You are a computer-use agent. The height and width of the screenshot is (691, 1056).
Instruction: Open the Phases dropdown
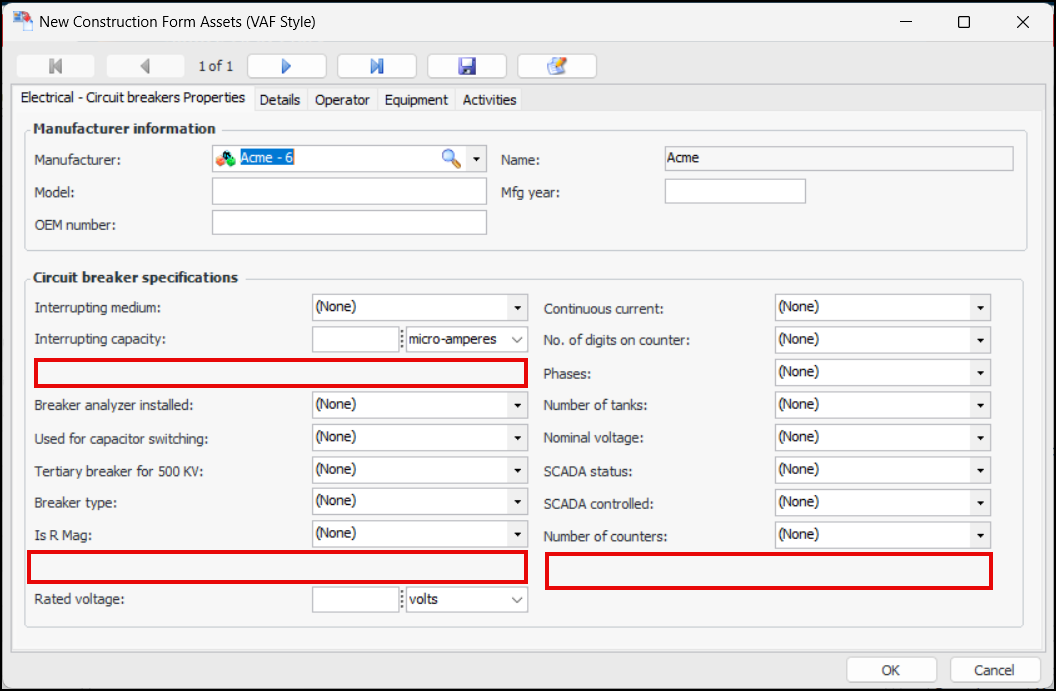pos(980,373)
